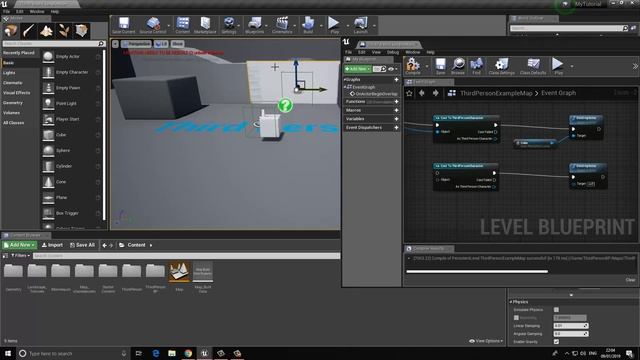Screen dimensions: 640x360
Task: Click Save in Level Blueprint toolbar
Action: coord(440,66)
